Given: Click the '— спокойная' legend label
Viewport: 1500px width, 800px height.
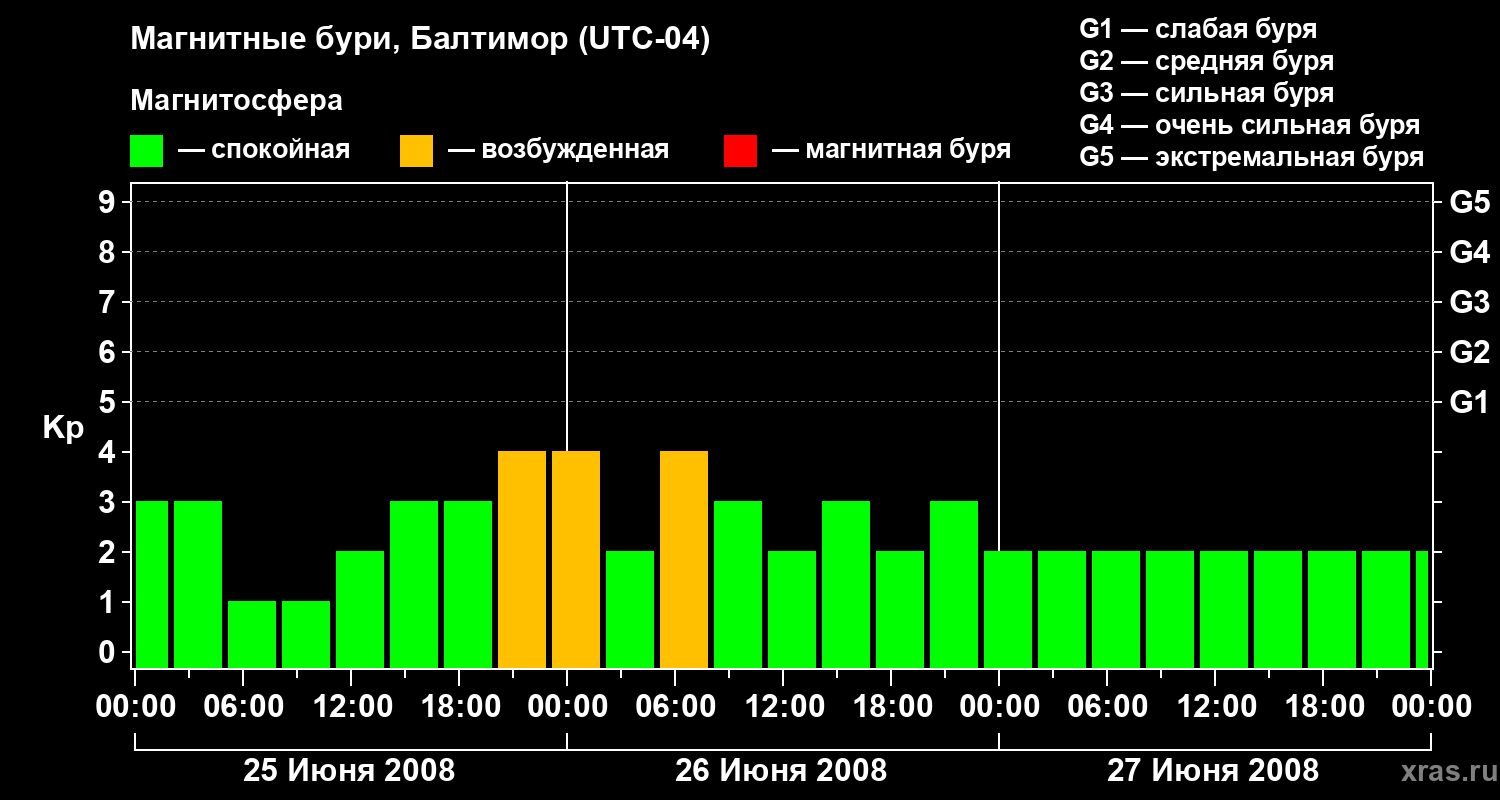Looking at the screenshot, I should pos(264,150).
